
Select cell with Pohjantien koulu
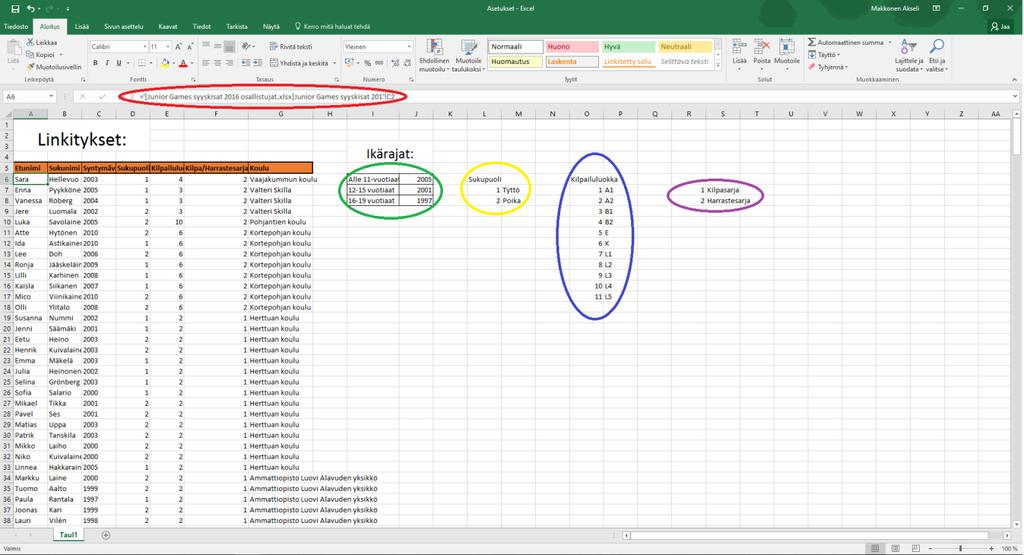(280, 222)
